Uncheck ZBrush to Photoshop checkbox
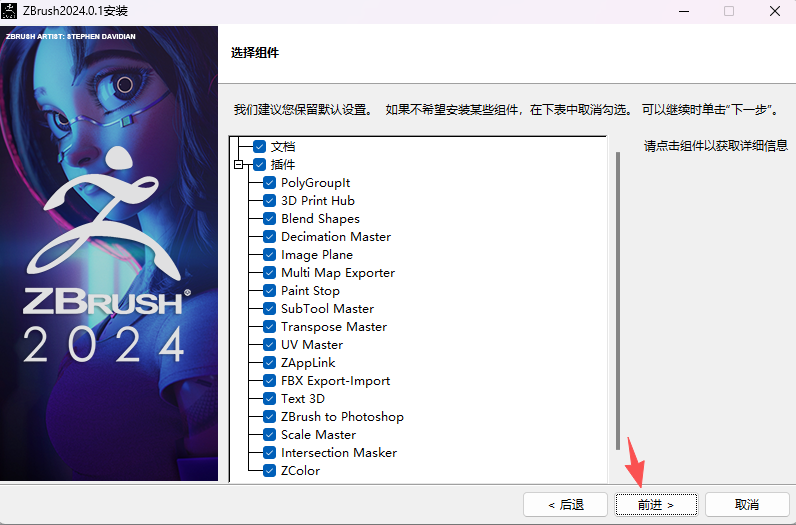The width and height of the screenshot is (796, 525). [270, 417]
